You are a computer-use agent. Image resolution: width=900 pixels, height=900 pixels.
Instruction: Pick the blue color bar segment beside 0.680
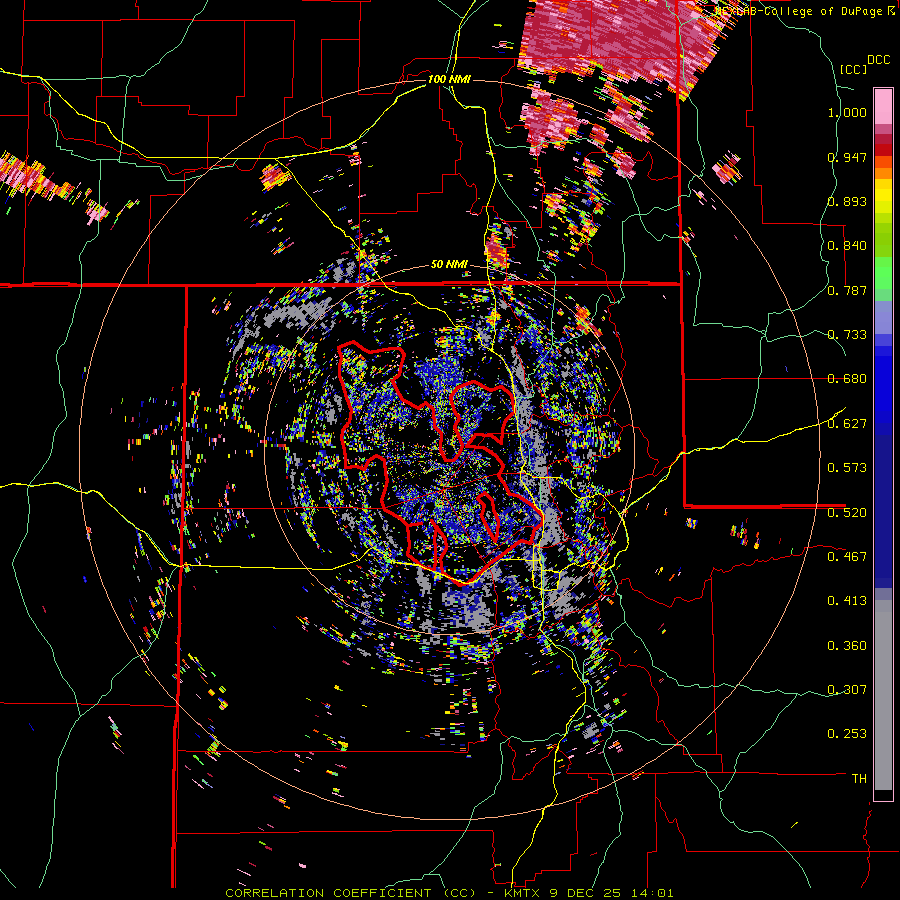pos(883,382)
